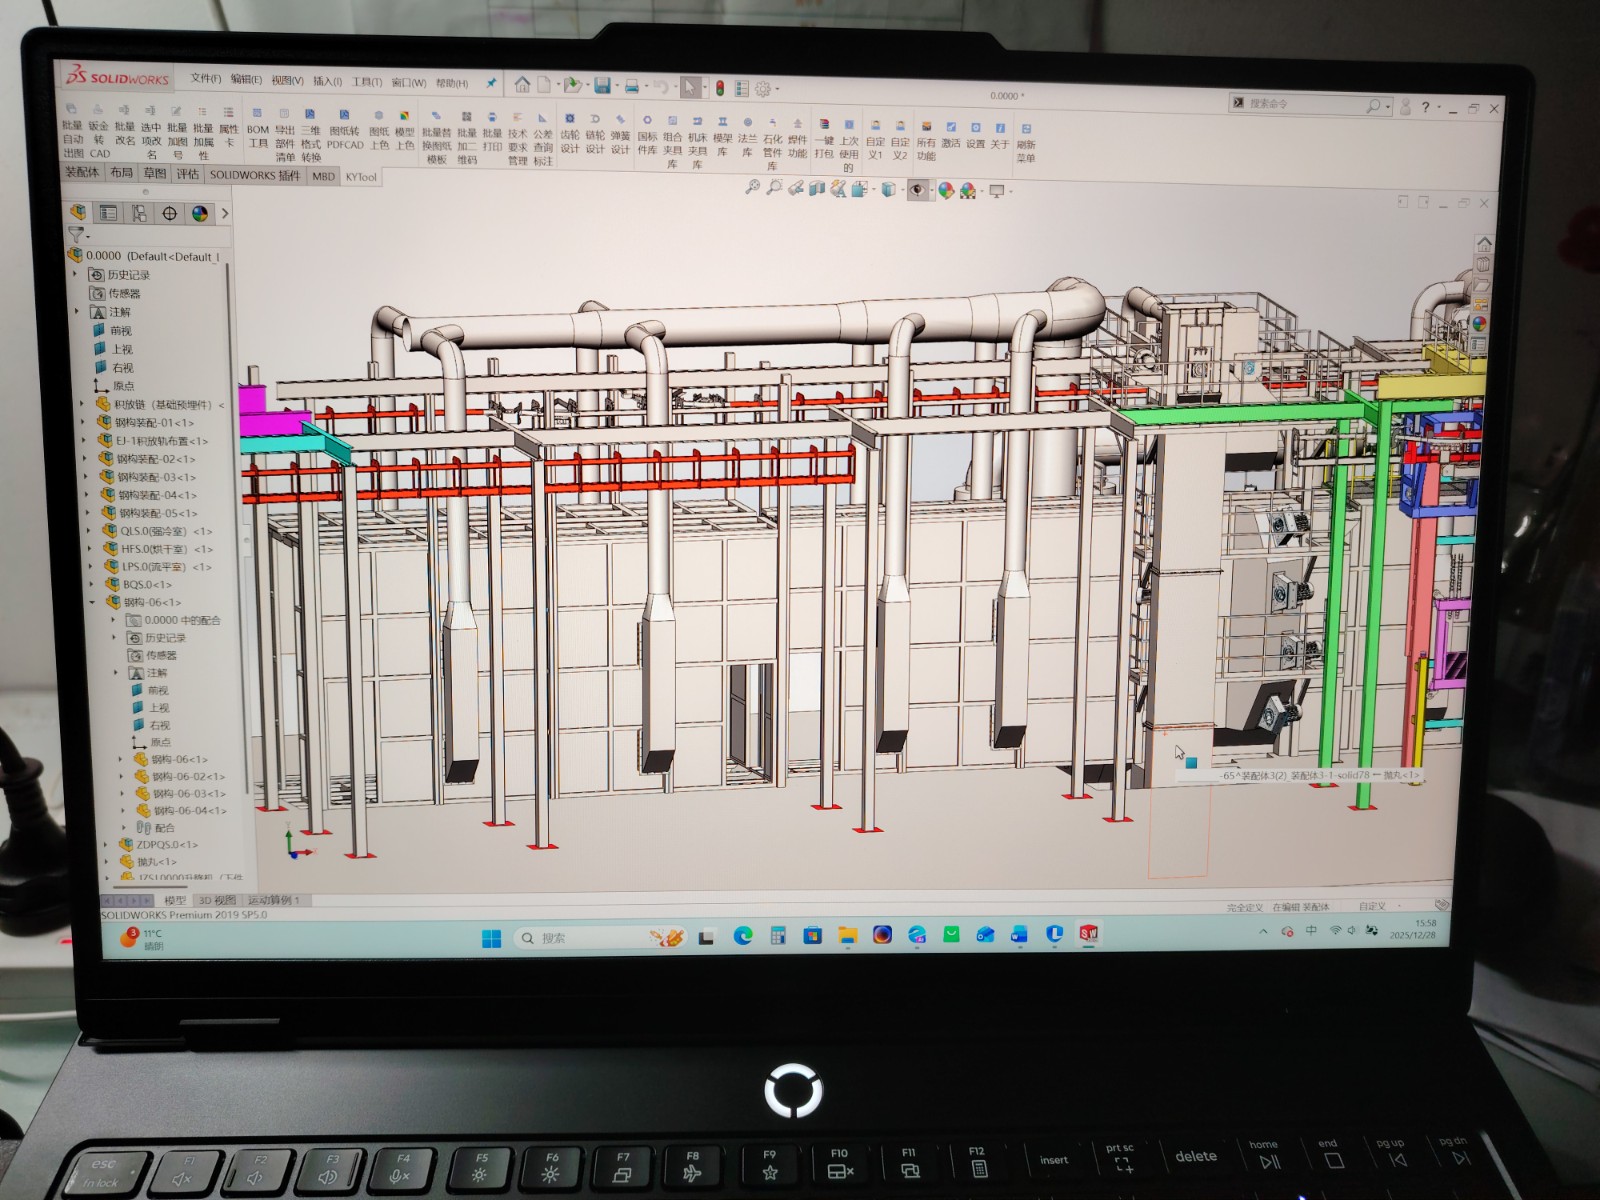Click the Rebuild traffic light icon
The image size is (1600, 1200).
(718, 88)
